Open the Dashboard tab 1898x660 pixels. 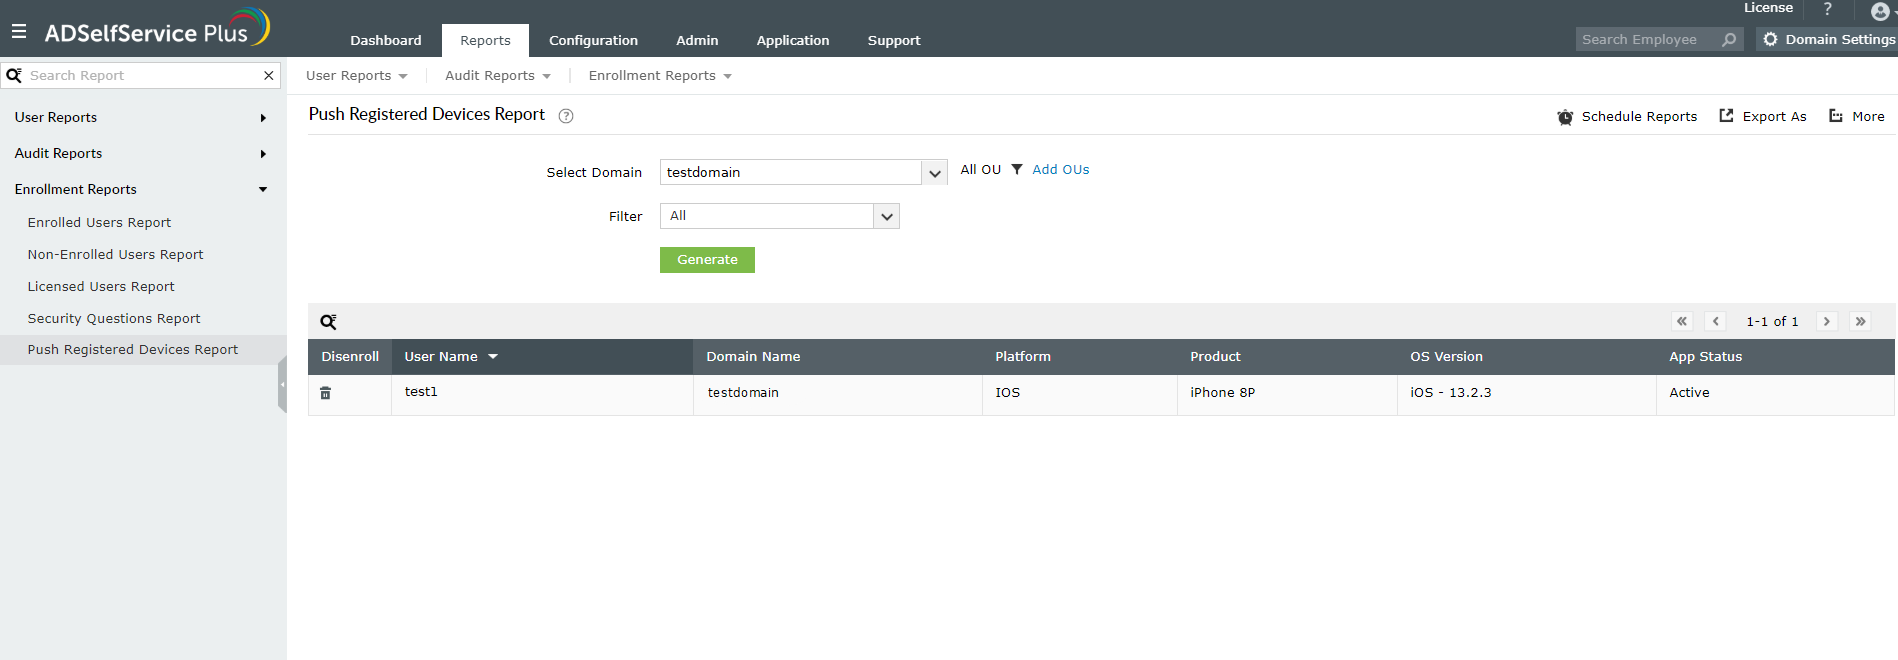(385, 41)
